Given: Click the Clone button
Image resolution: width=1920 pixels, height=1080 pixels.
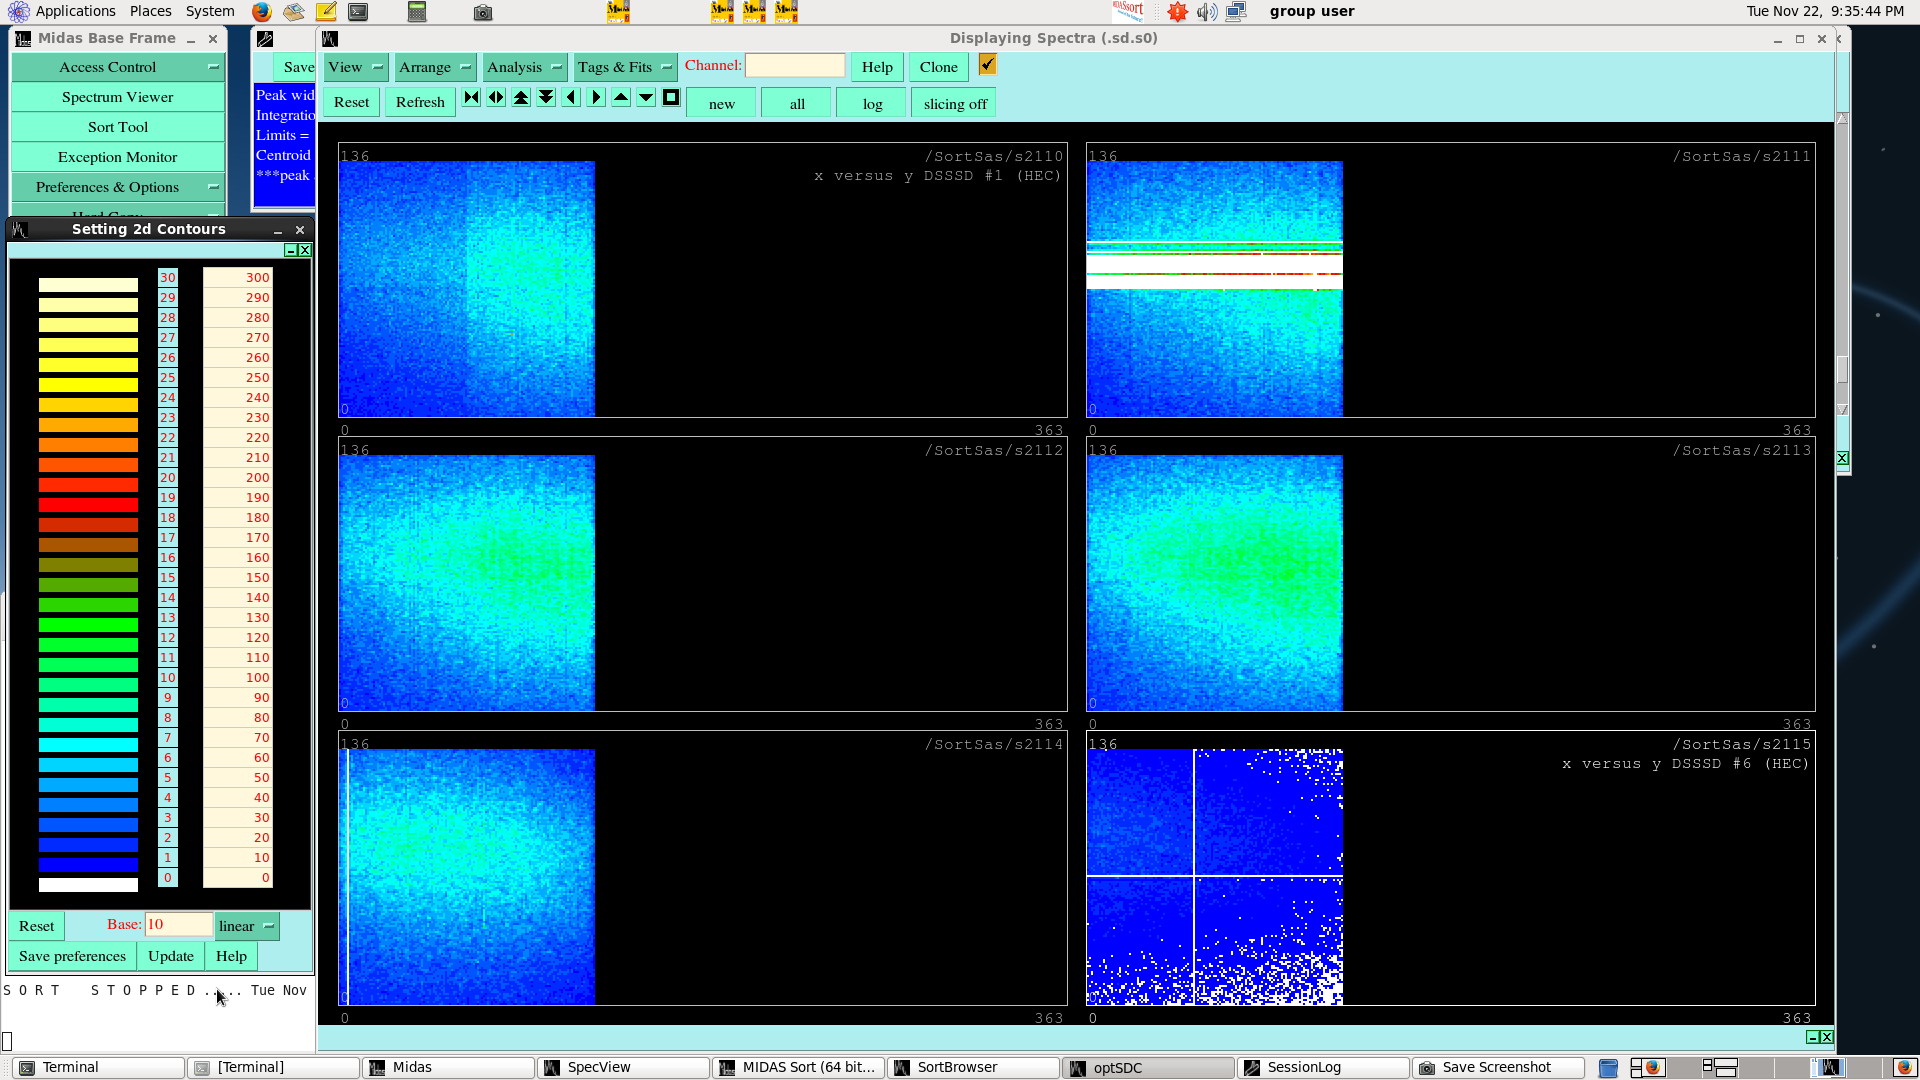Looking at the screenshot, I should [x=938, y=67].
